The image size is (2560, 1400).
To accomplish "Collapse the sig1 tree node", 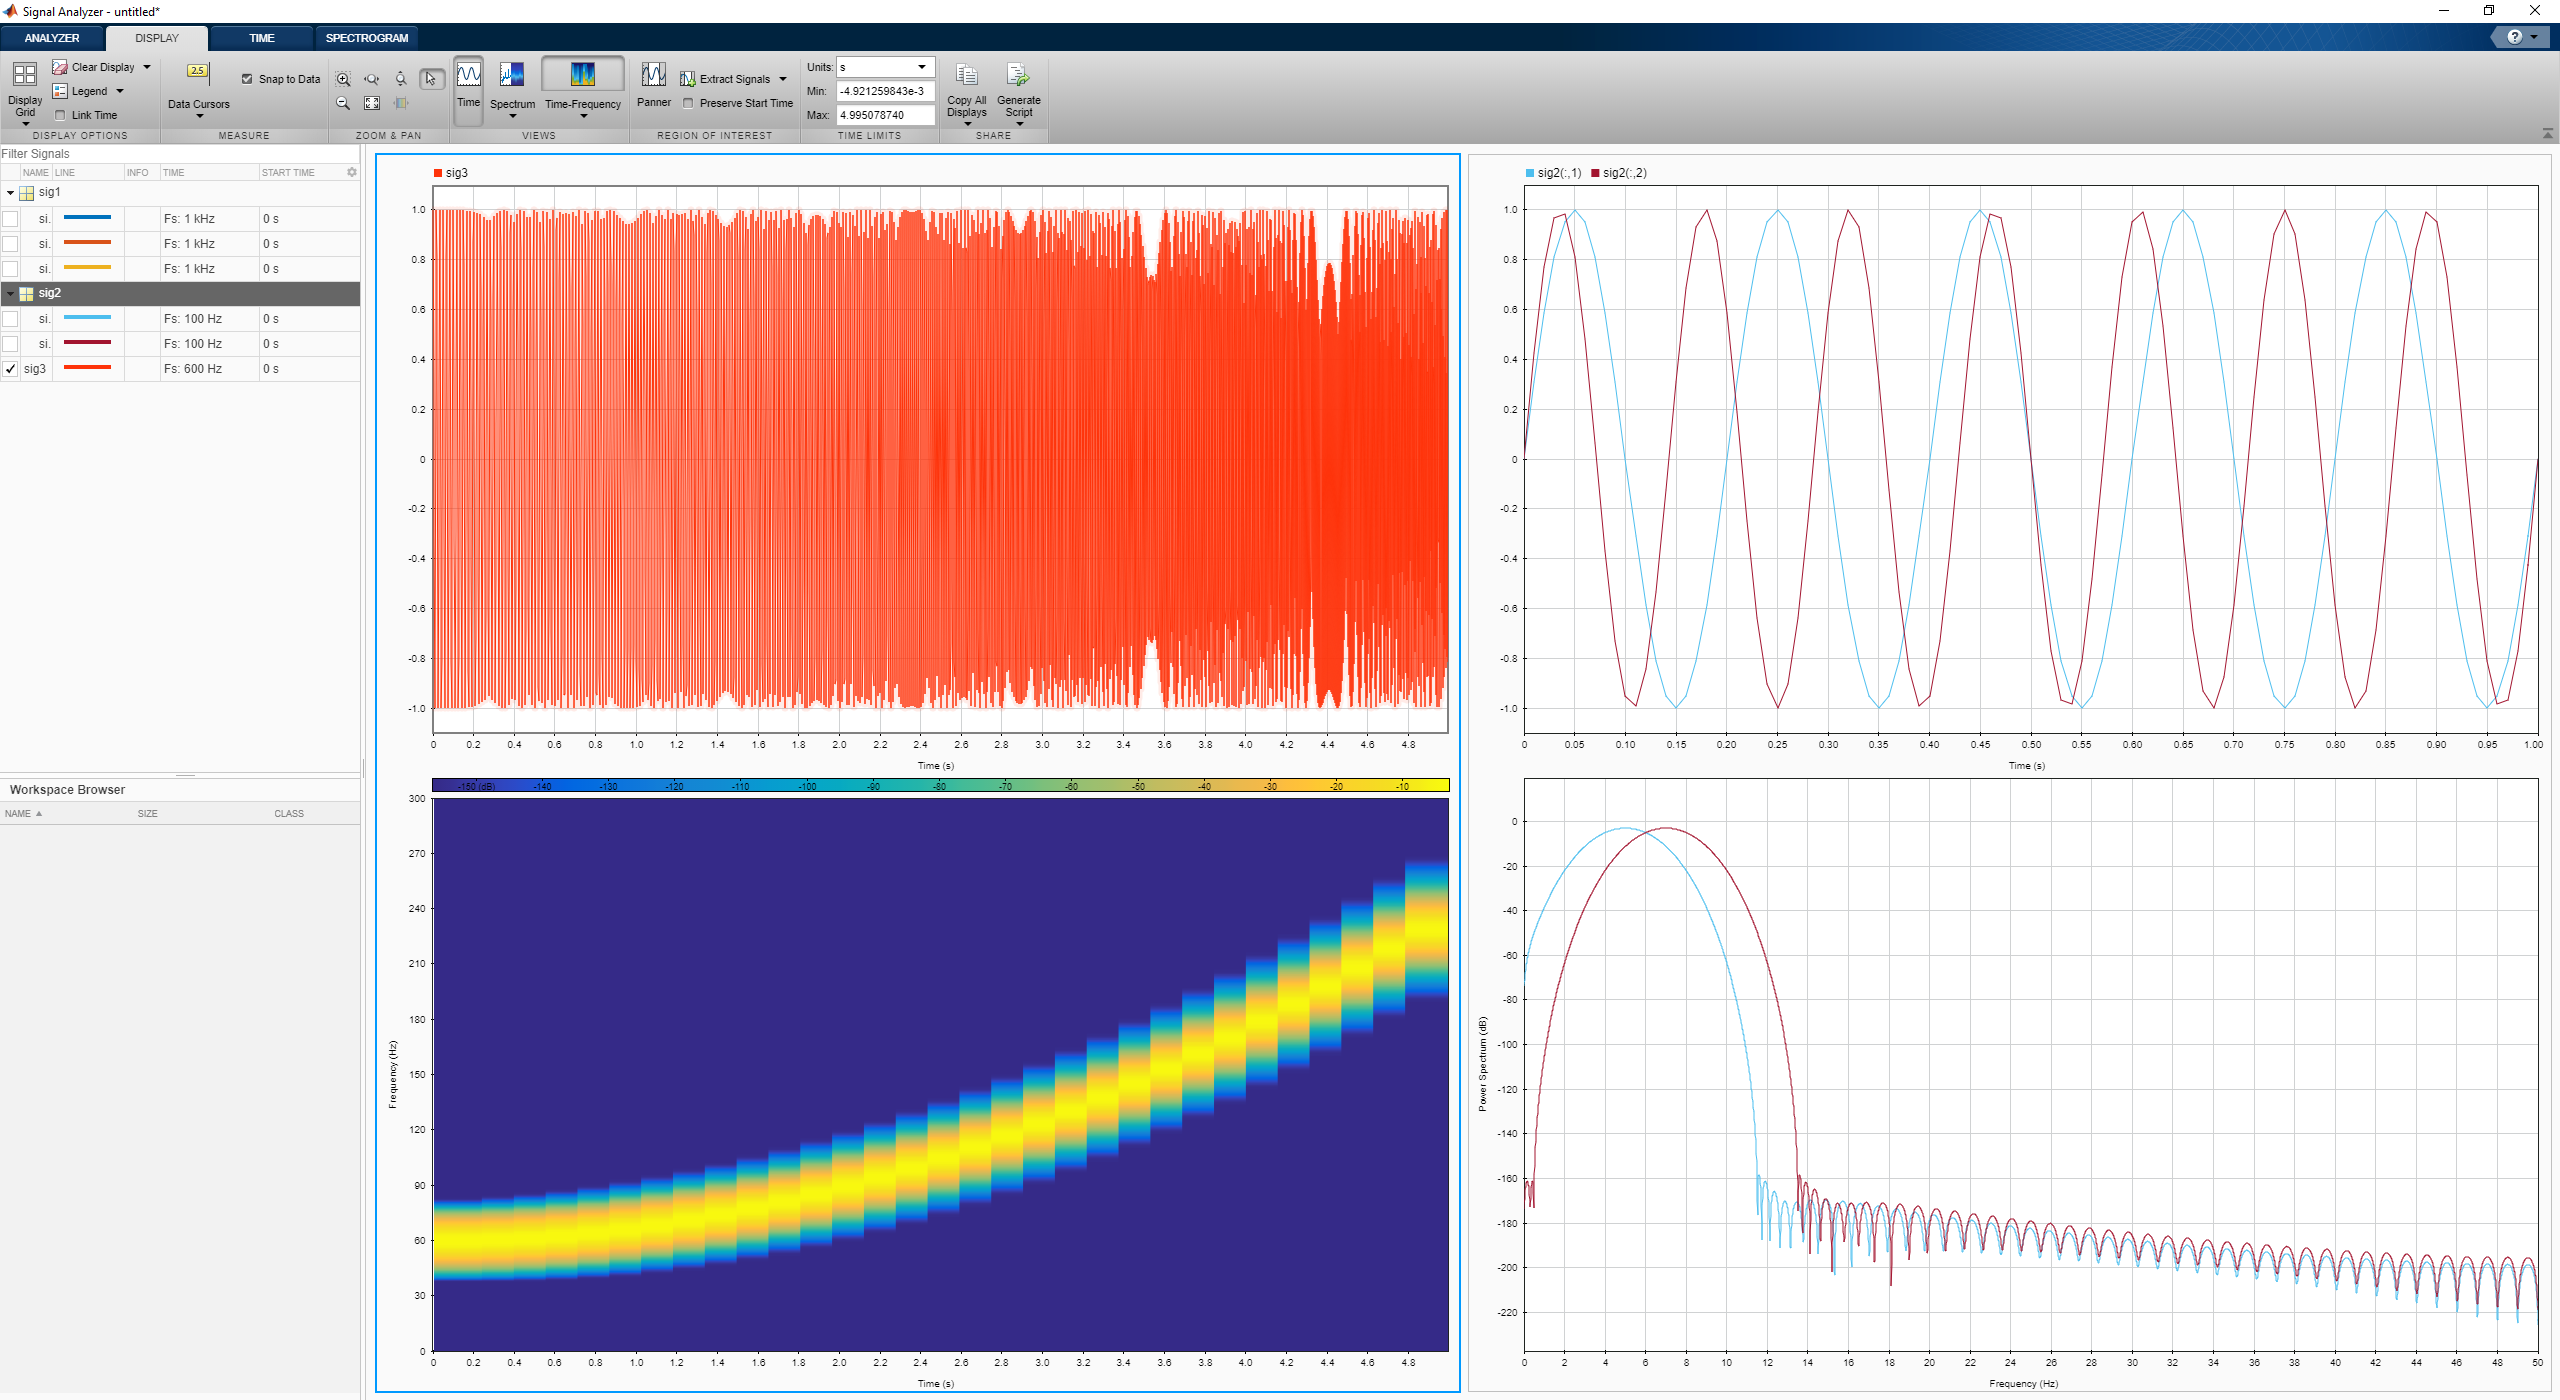I will (10, 193).
